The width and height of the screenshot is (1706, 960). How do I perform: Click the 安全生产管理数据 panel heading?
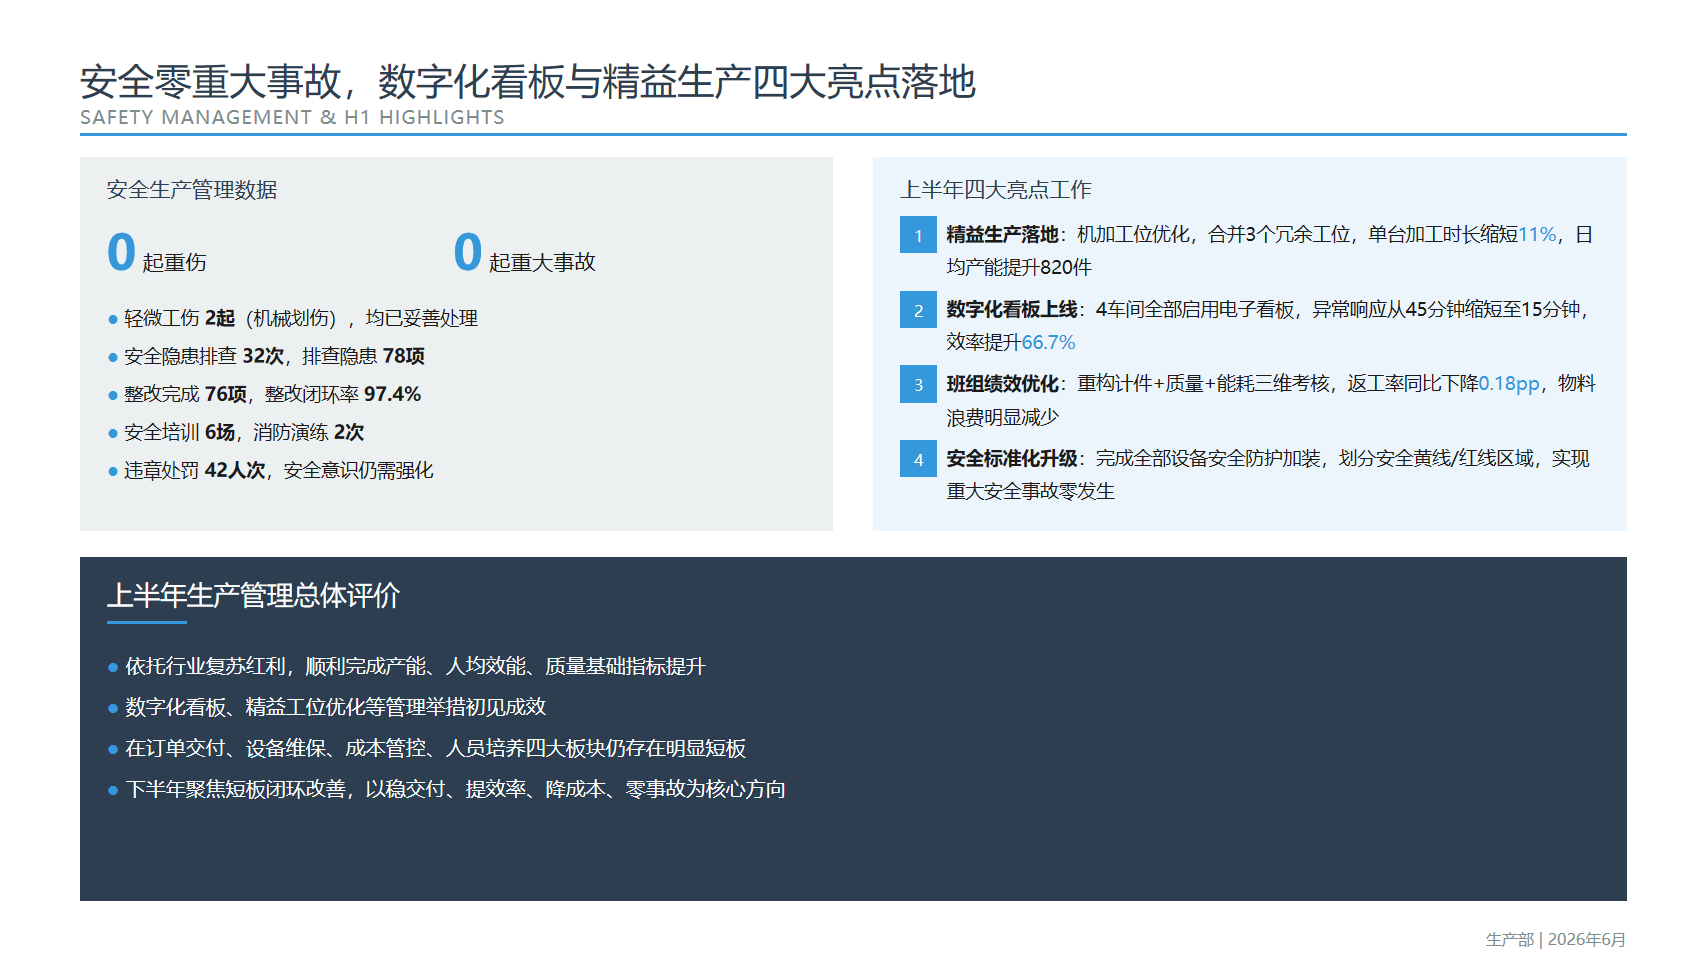tap(192, 190)
